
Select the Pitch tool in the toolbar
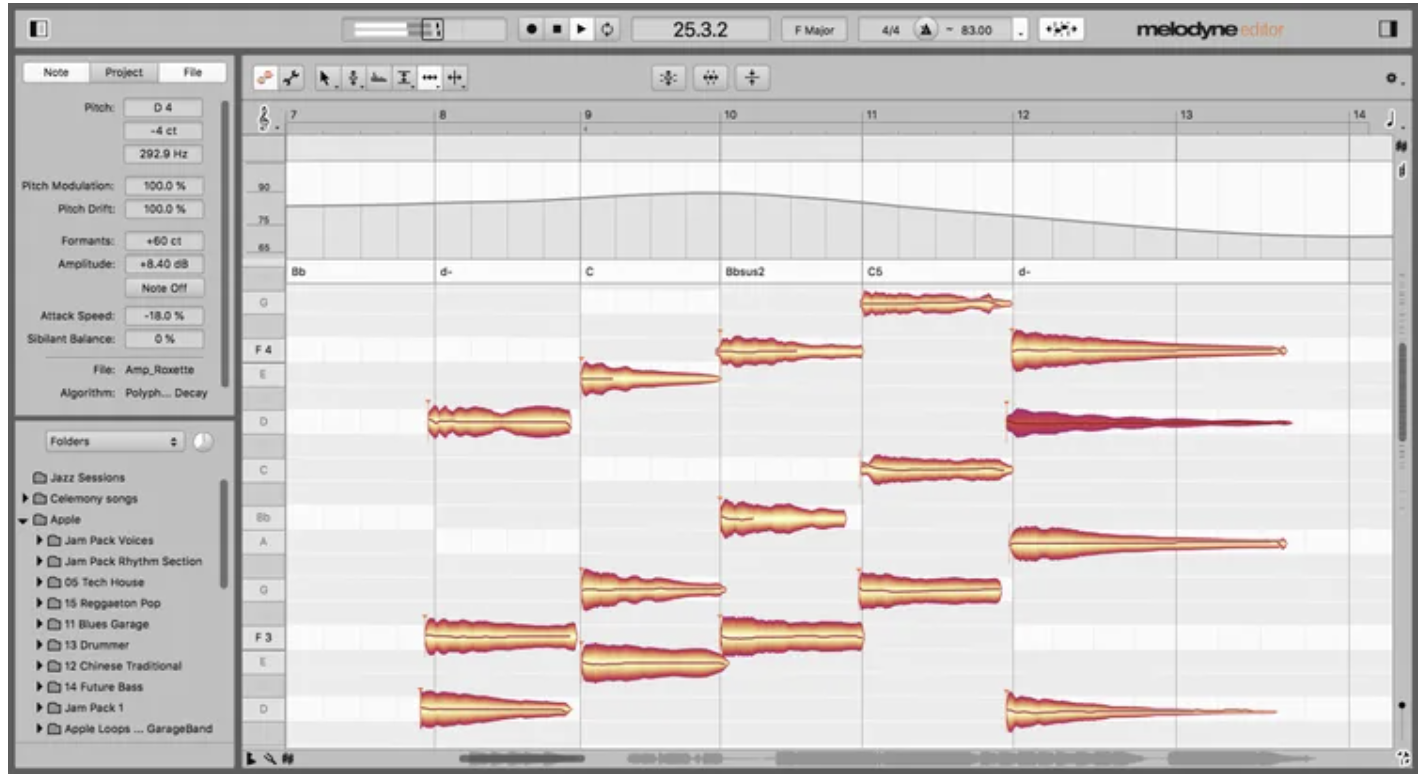[352, 77]
